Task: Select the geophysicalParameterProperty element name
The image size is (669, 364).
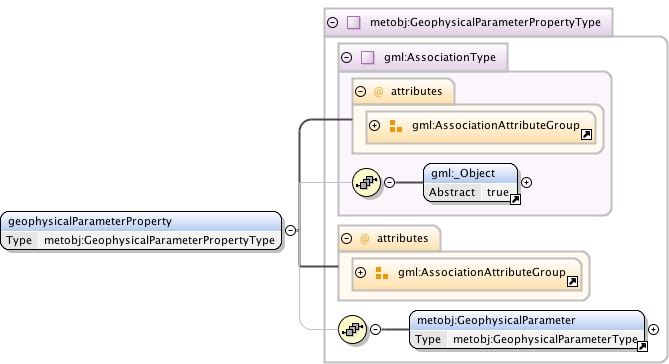Action: 90,221
